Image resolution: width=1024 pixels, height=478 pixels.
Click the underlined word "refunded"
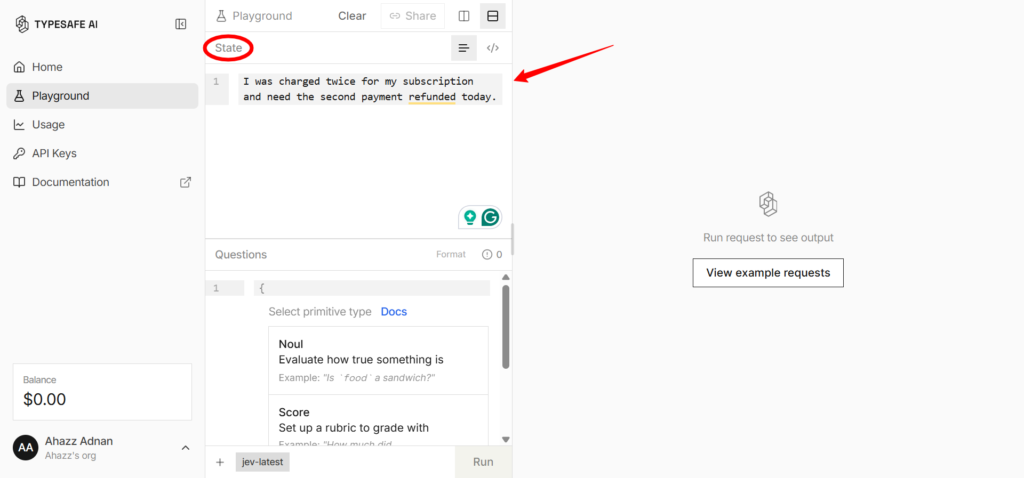(x=432, y=97)
